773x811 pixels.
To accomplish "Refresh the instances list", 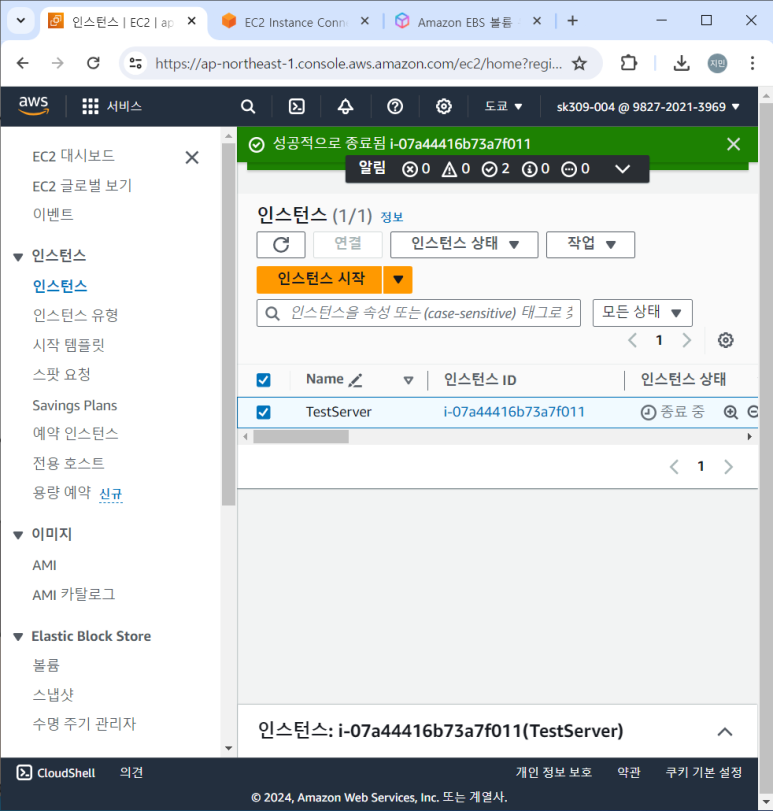I will 281,245.
